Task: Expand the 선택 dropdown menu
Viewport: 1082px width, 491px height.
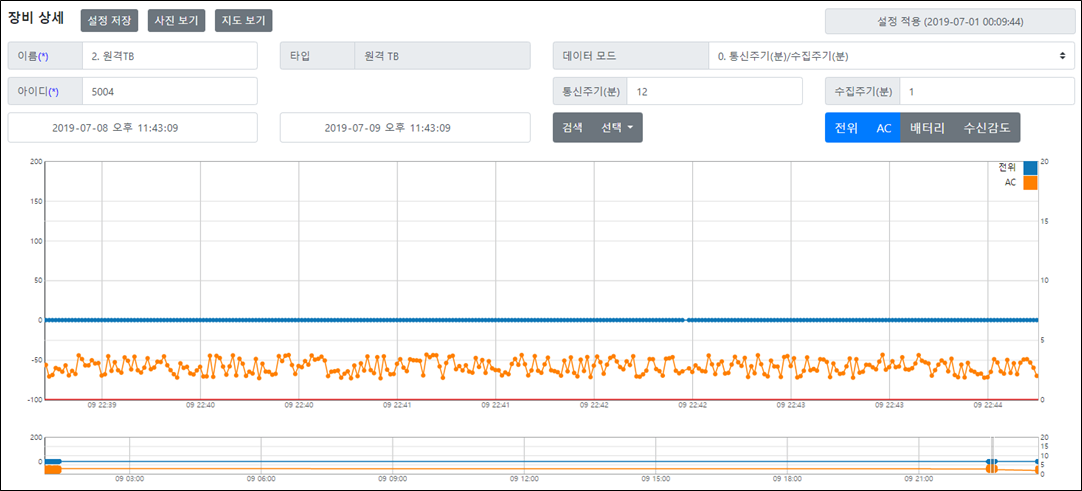Action: 616,128
